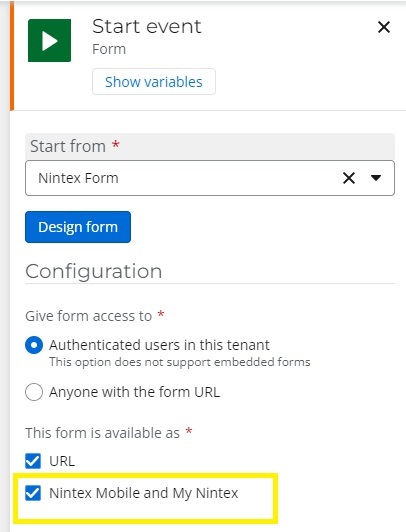
Task: Click the green Start event play icon
Action: [x=49, y=40]
